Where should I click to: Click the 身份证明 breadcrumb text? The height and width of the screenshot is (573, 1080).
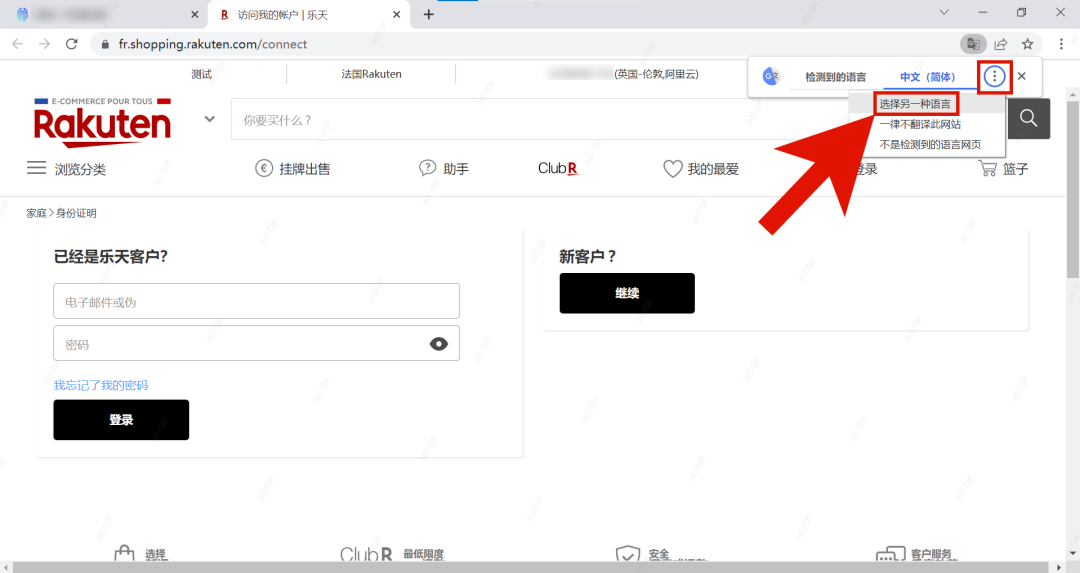click(76, 213)
